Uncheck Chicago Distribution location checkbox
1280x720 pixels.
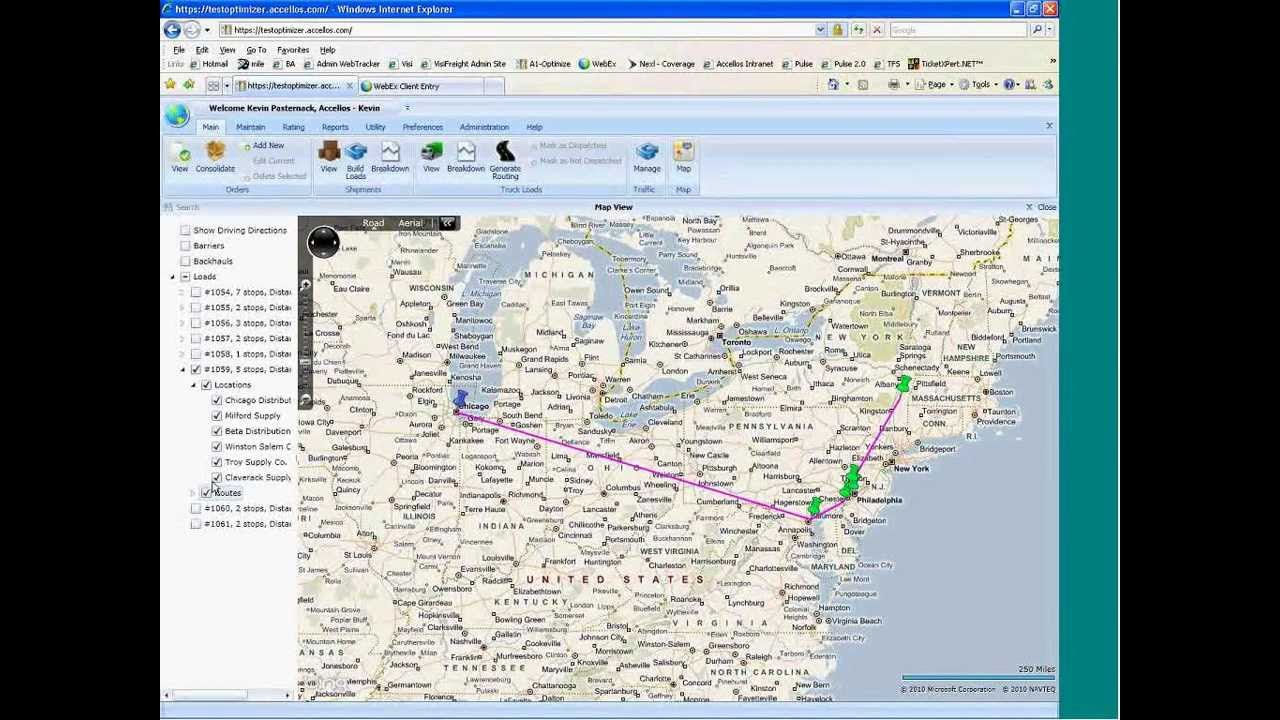coord(217,400)
